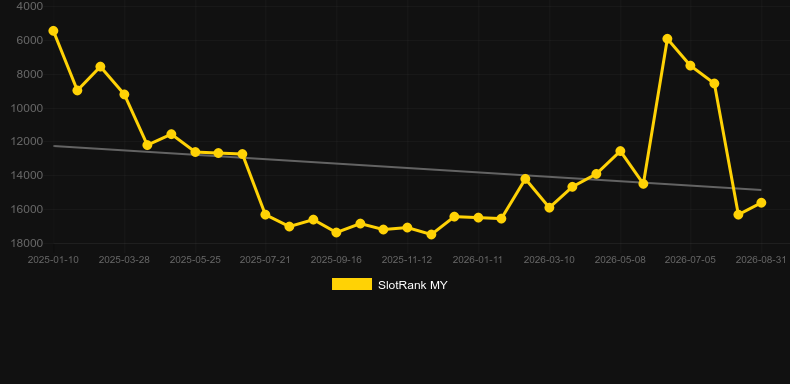Choose the data point above 2026-01-11
This screenshot has width=790, height=384.
(x=478, y=218)
